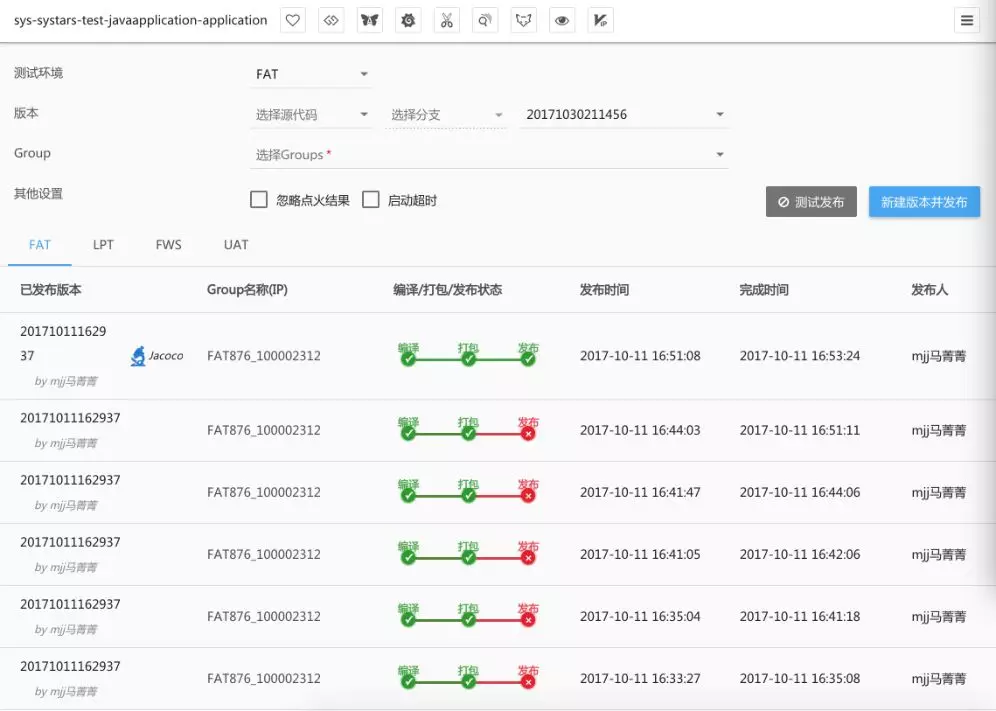The height and width of the screenshot is (711, 996).
Task: Click the 测试发布 button
Action: click(x=811, y=202)
